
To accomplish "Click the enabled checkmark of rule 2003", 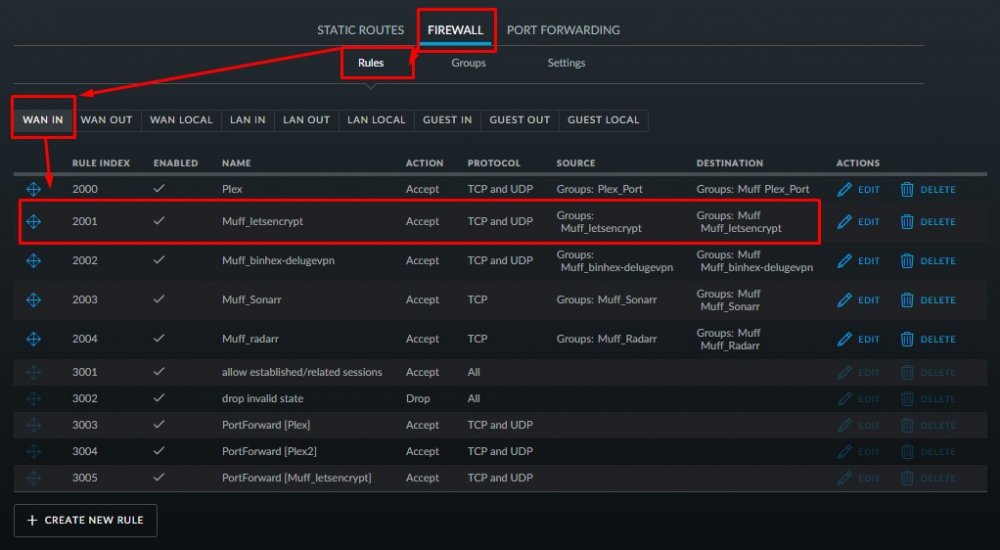I will (159, 299).
